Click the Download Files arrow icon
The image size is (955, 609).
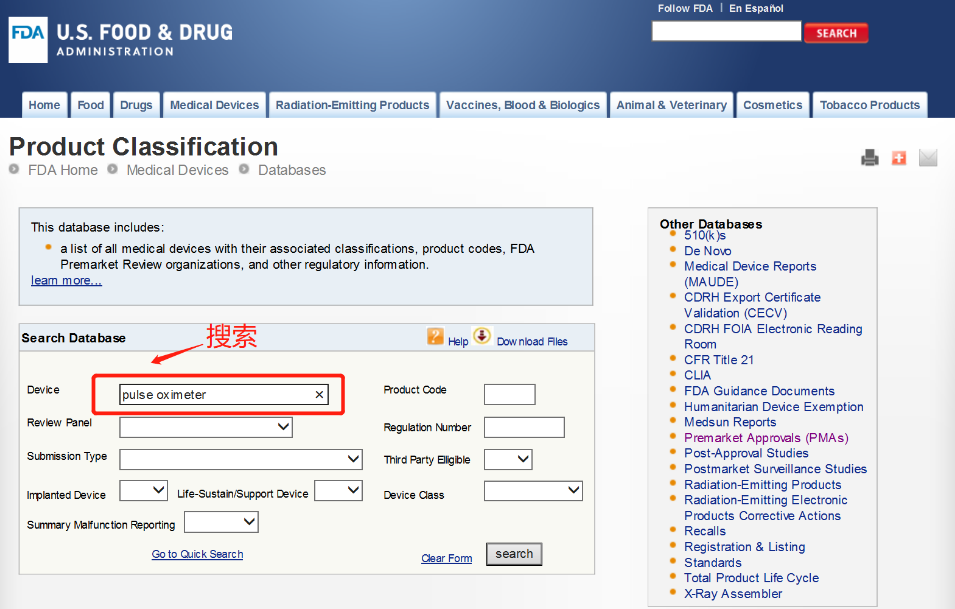(482, 336)
